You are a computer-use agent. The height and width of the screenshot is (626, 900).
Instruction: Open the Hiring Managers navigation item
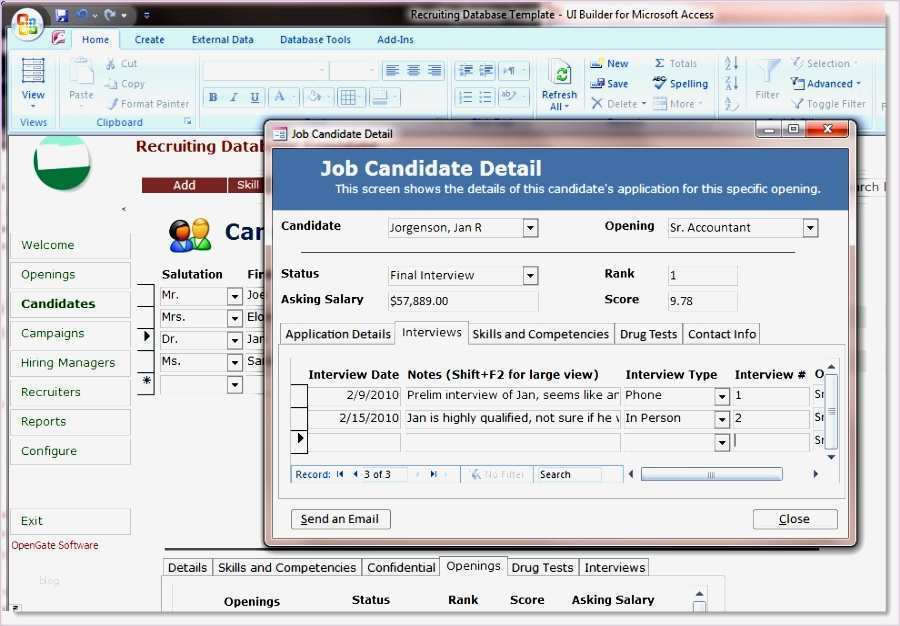(70, 363)
